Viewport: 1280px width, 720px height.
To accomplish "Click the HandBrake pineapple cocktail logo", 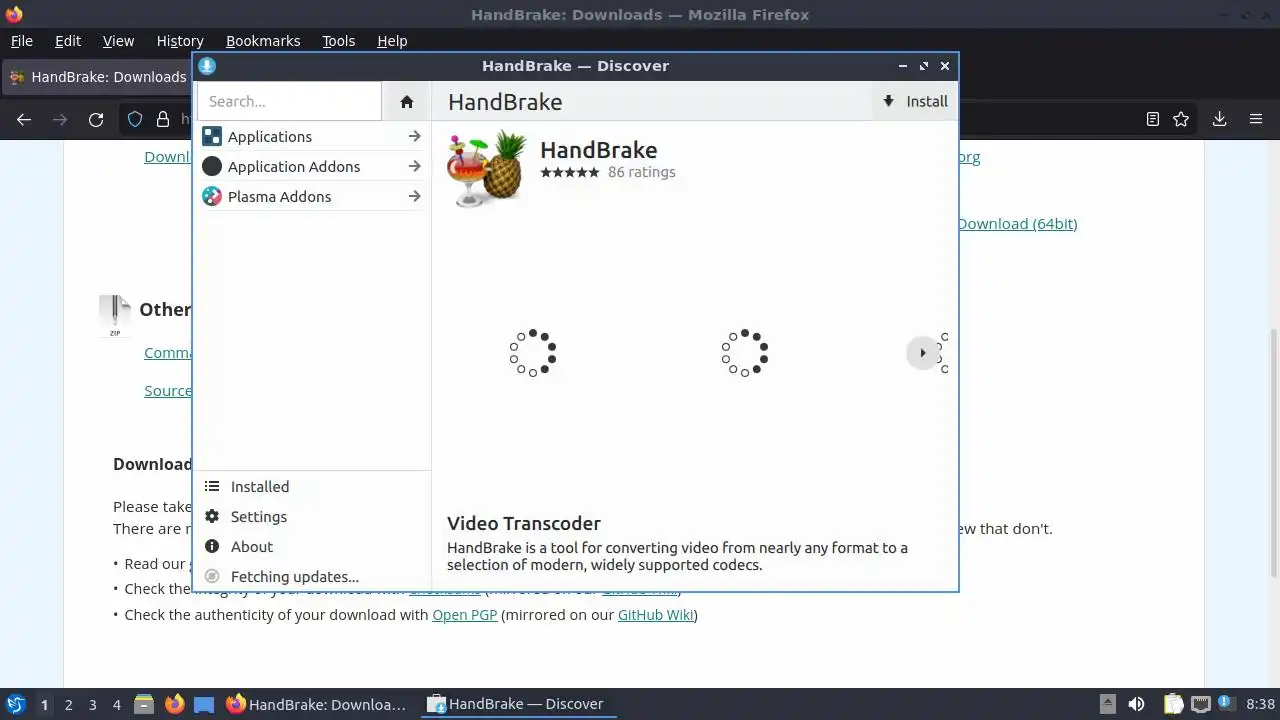I will 487,170.
